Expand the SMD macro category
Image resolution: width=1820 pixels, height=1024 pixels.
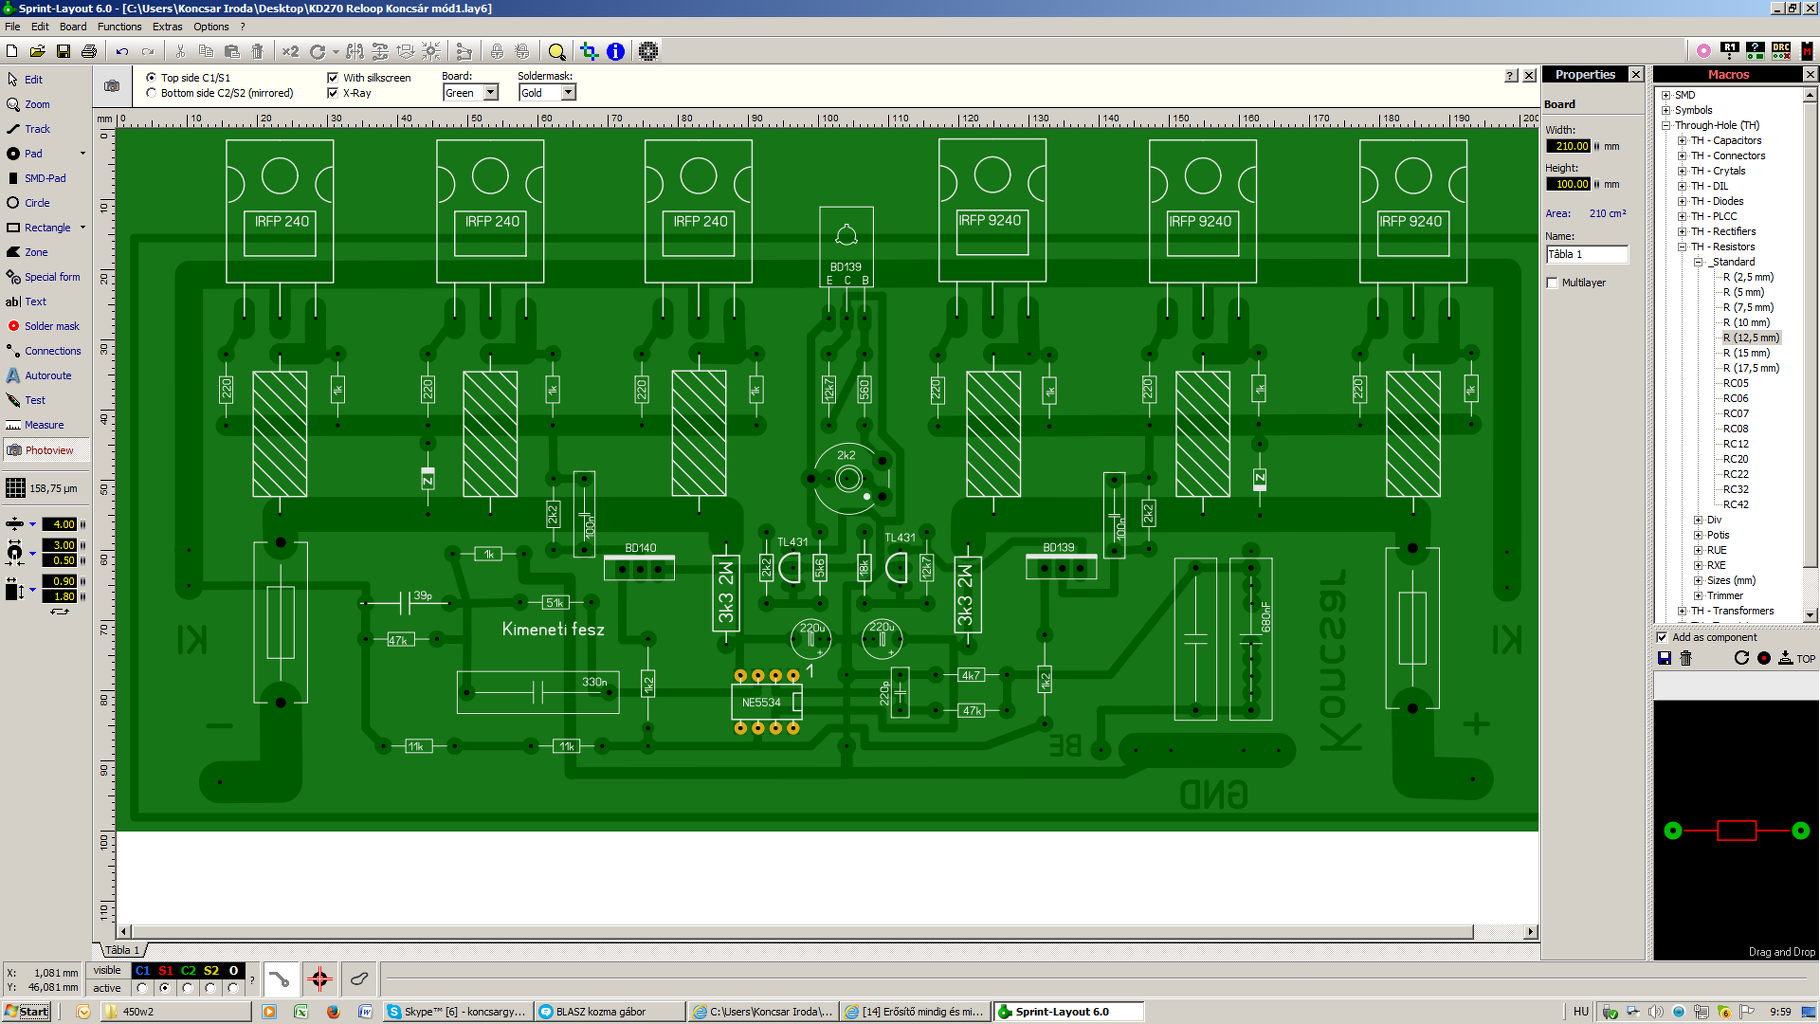[x=1666, y=95]
